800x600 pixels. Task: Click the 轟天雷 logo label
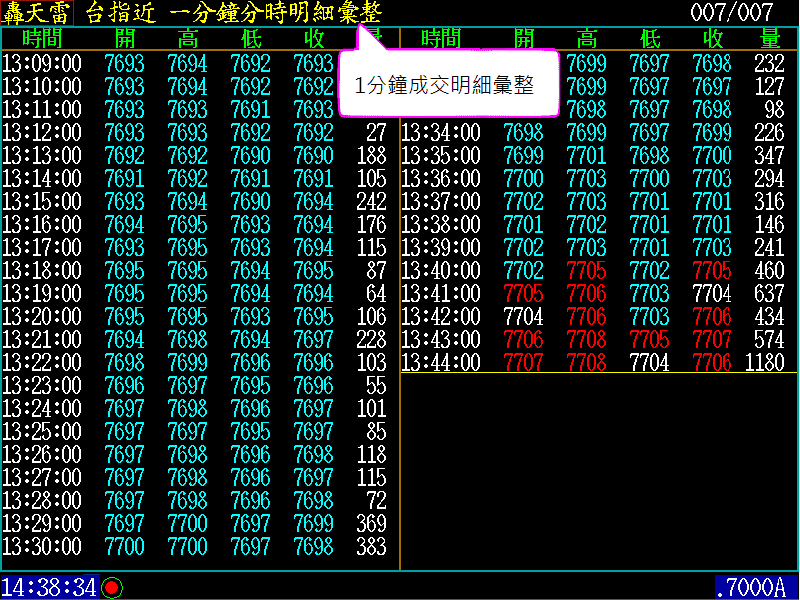point(38,13)
